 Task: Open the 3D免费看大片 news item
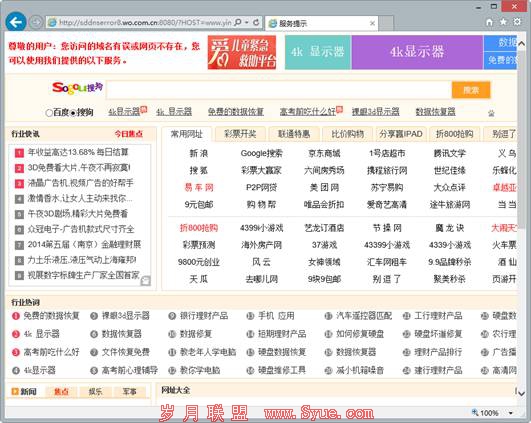(79, 168)
